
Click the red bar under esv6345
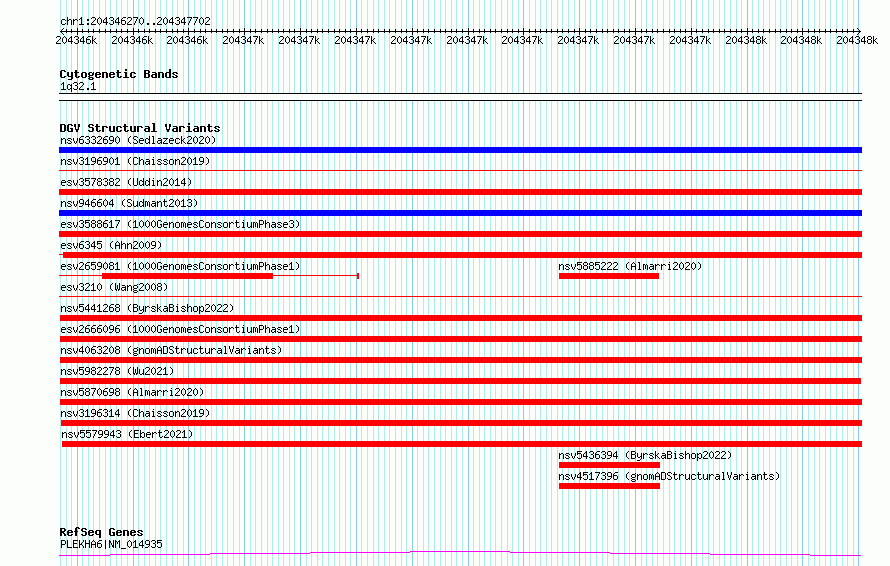tap(463, 255)
